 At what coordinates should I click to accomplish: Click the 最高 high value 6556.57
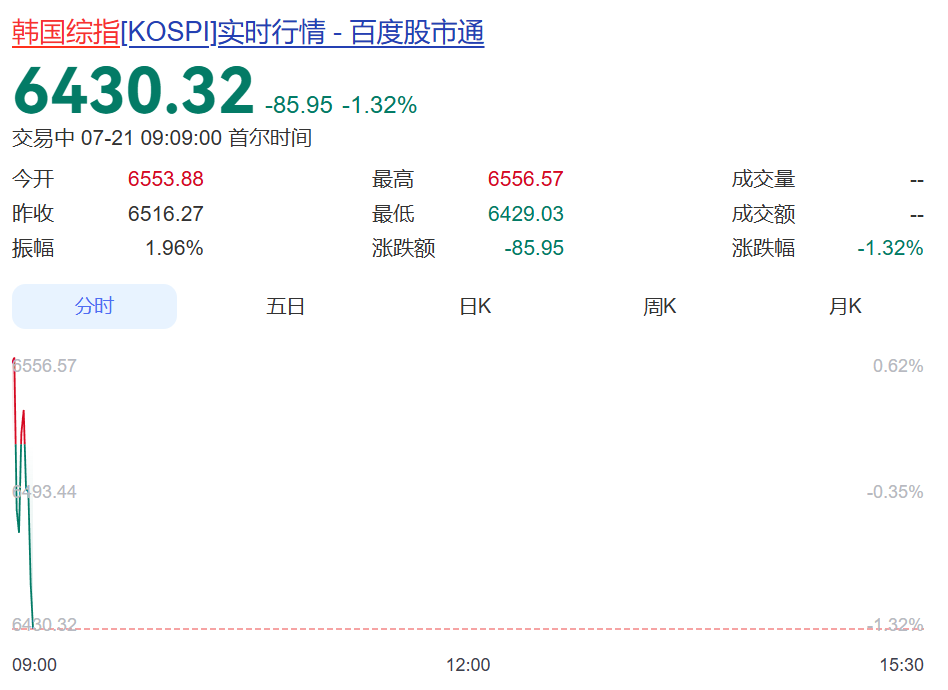525,179
